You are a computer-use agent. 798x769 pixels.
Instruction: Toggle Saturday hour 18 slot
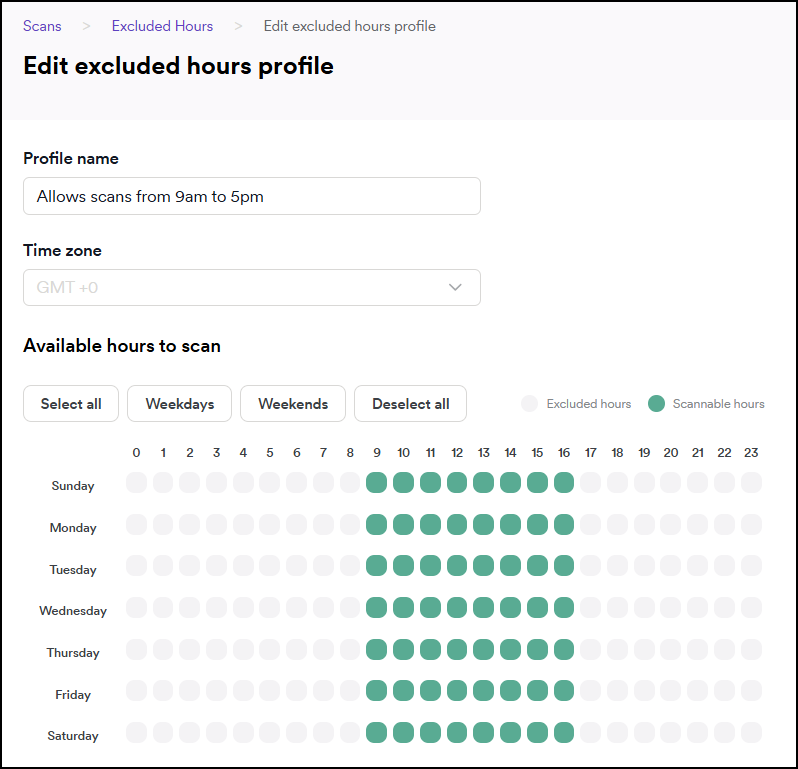pos(617,732)
